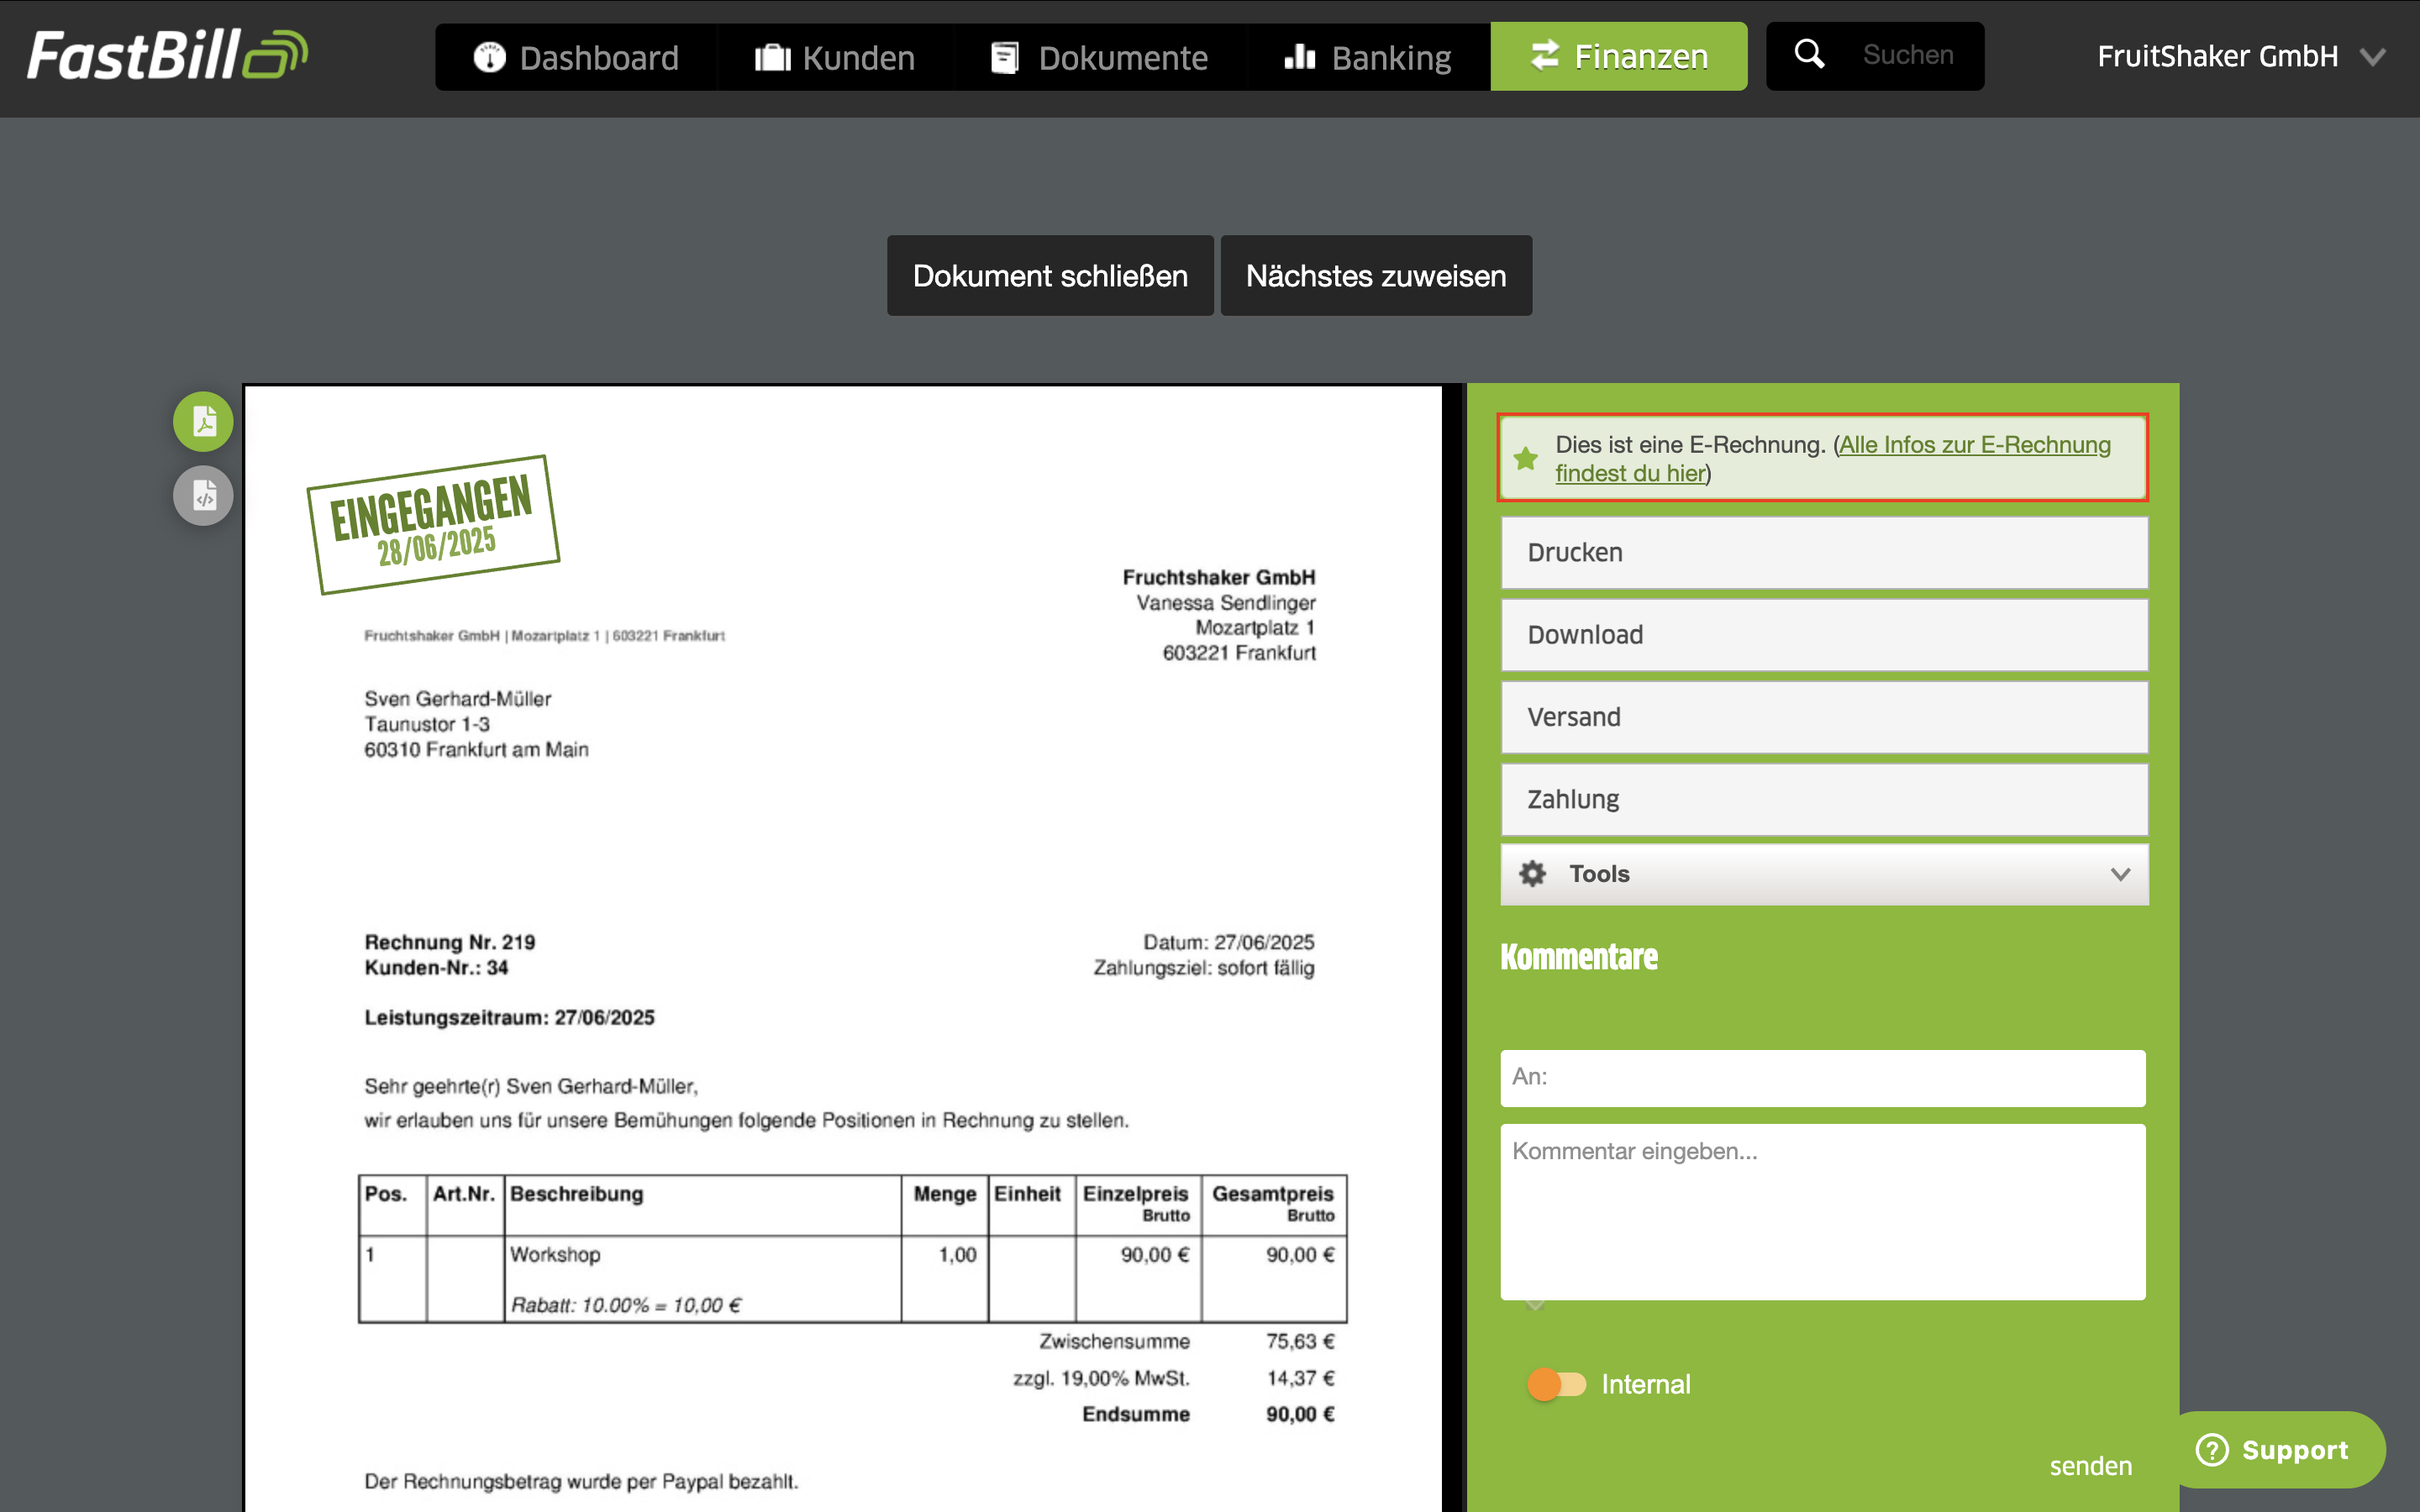Click the Taunustor 1-3 address line
This screenshot has width=2420, height=1512.
(427, 724)
